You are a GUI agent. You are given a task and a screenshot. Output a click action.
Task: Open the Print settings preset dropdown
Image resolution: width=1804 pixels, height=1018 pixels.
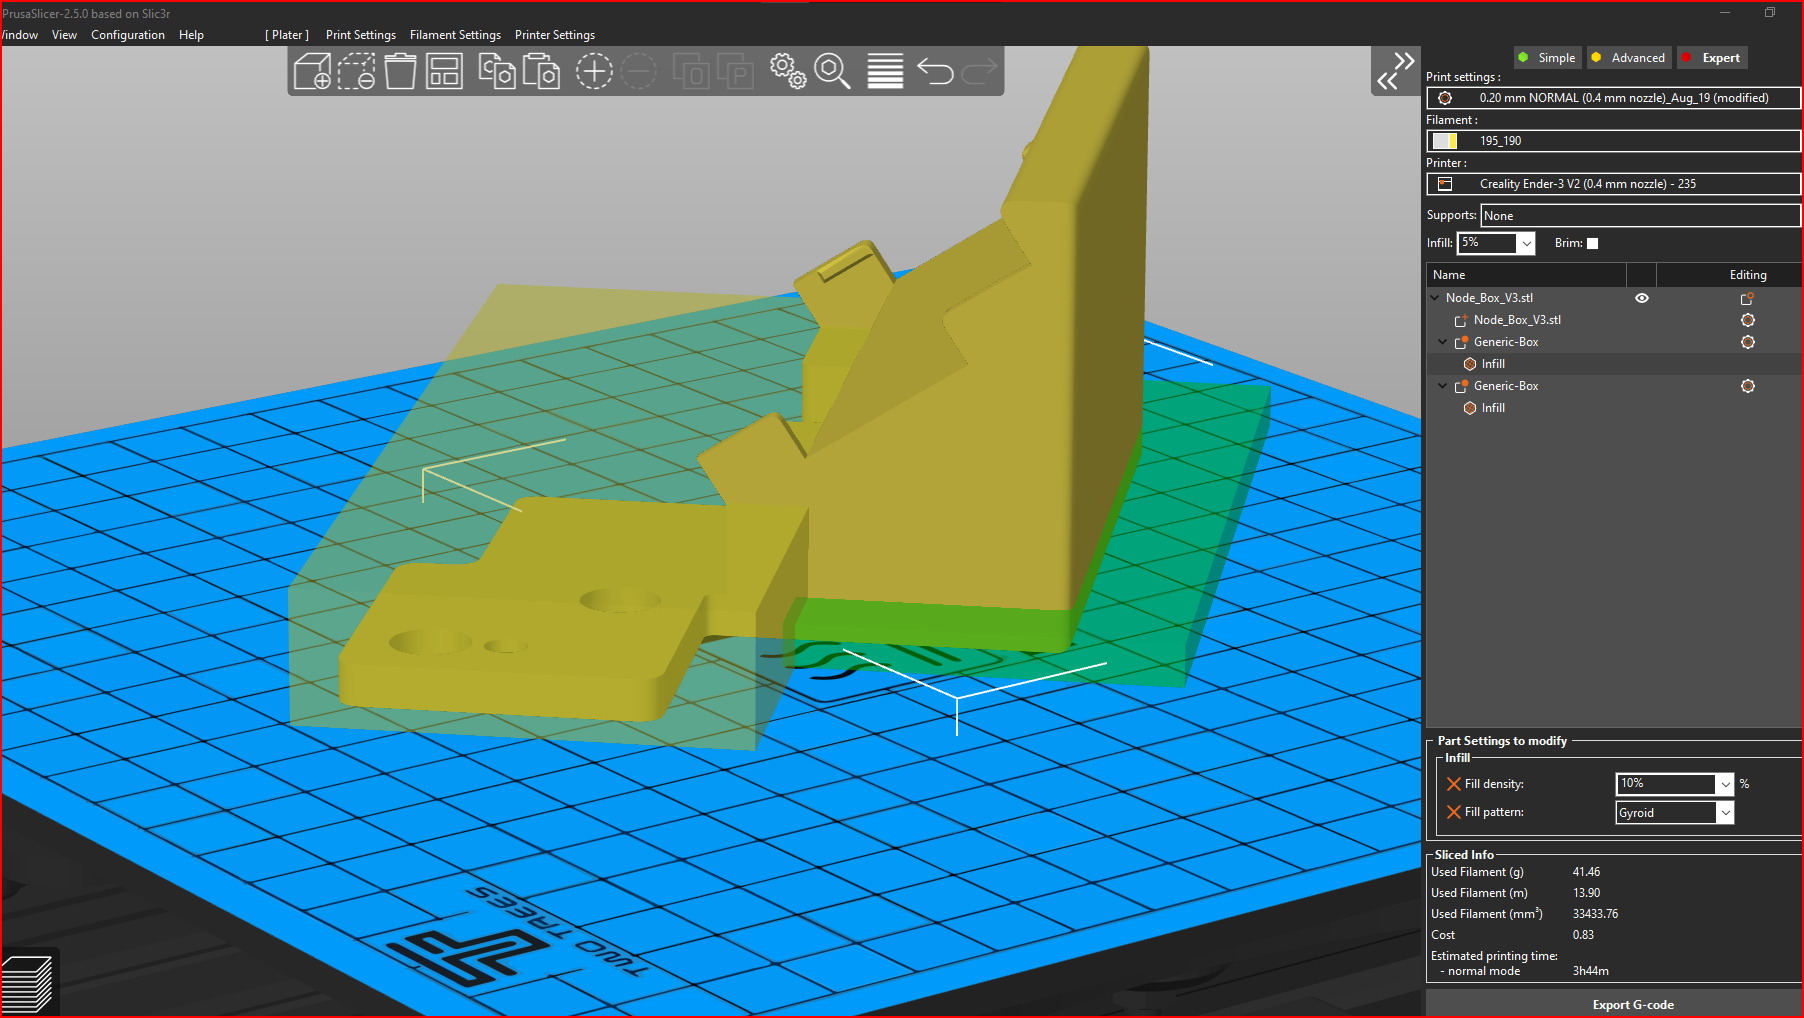tap(1613, 98)
